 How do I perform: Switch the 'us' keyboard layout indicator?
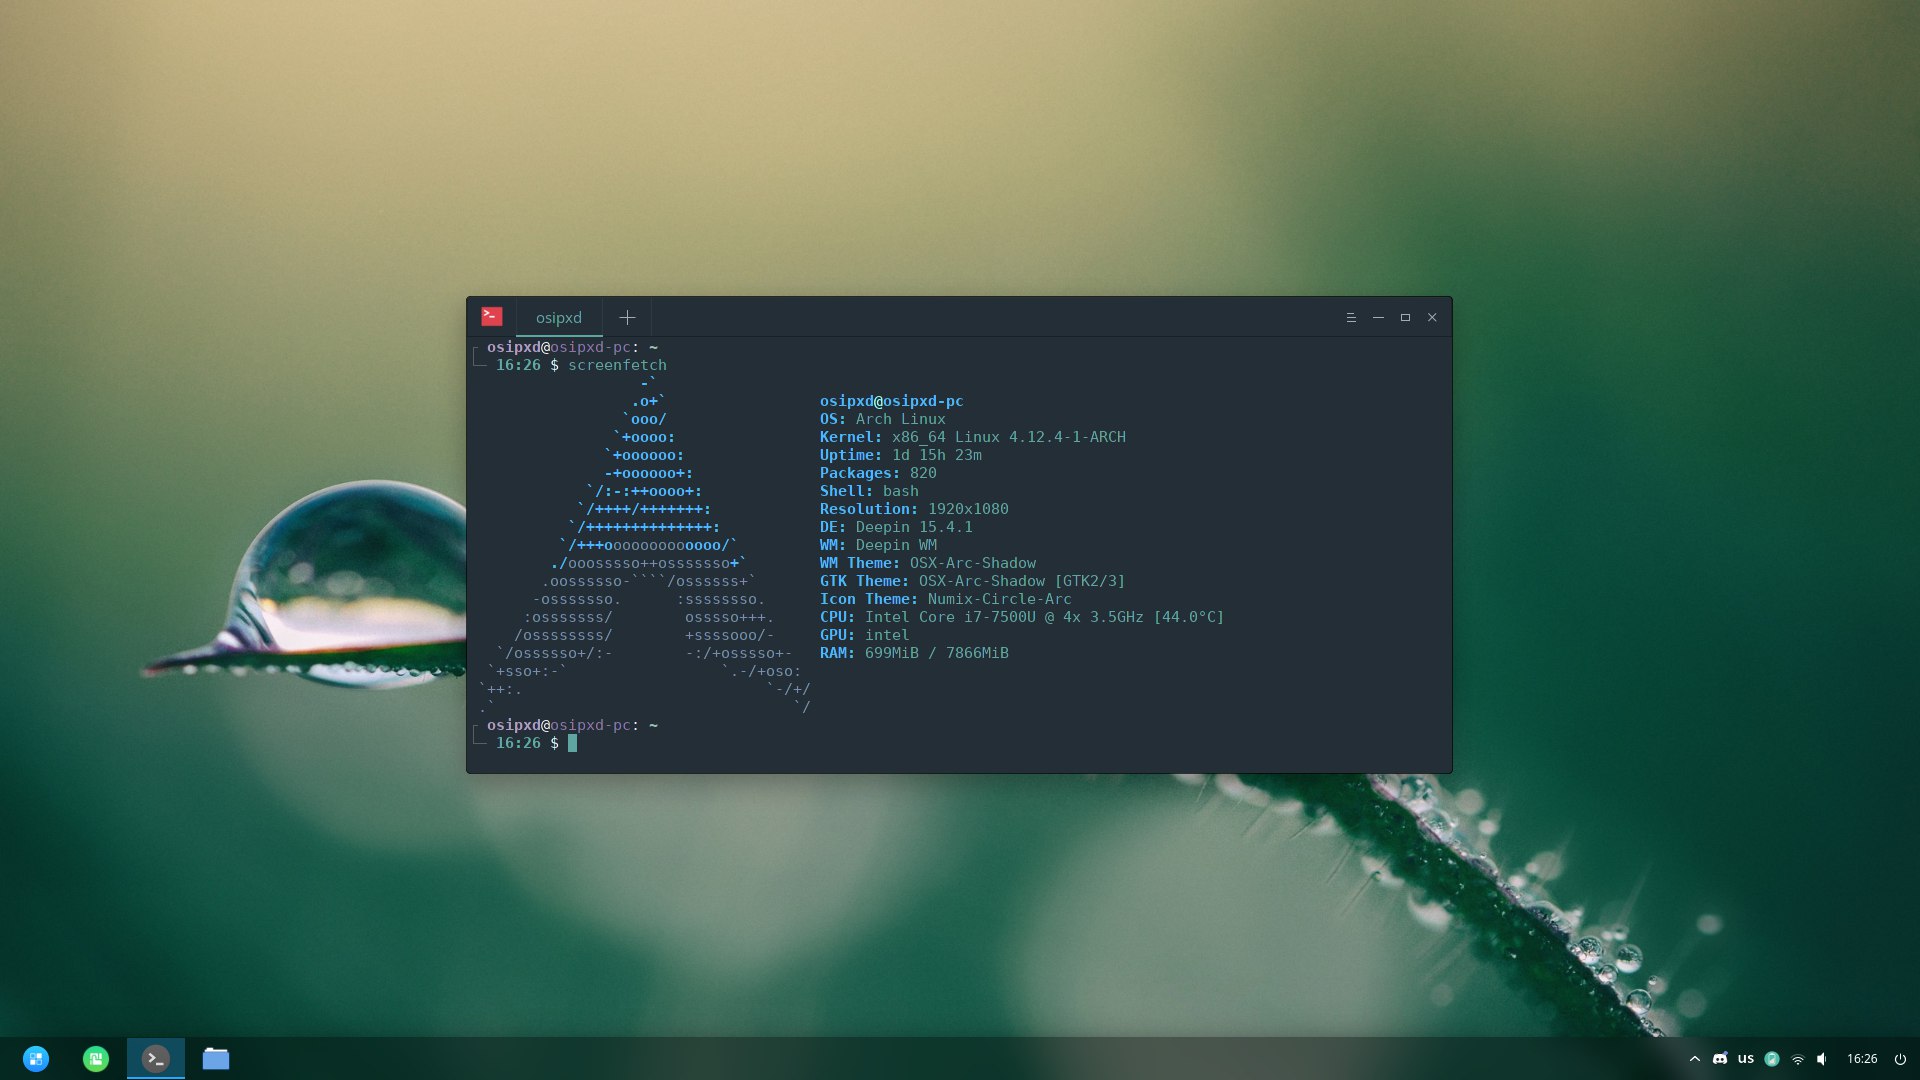[1746, 1059]
